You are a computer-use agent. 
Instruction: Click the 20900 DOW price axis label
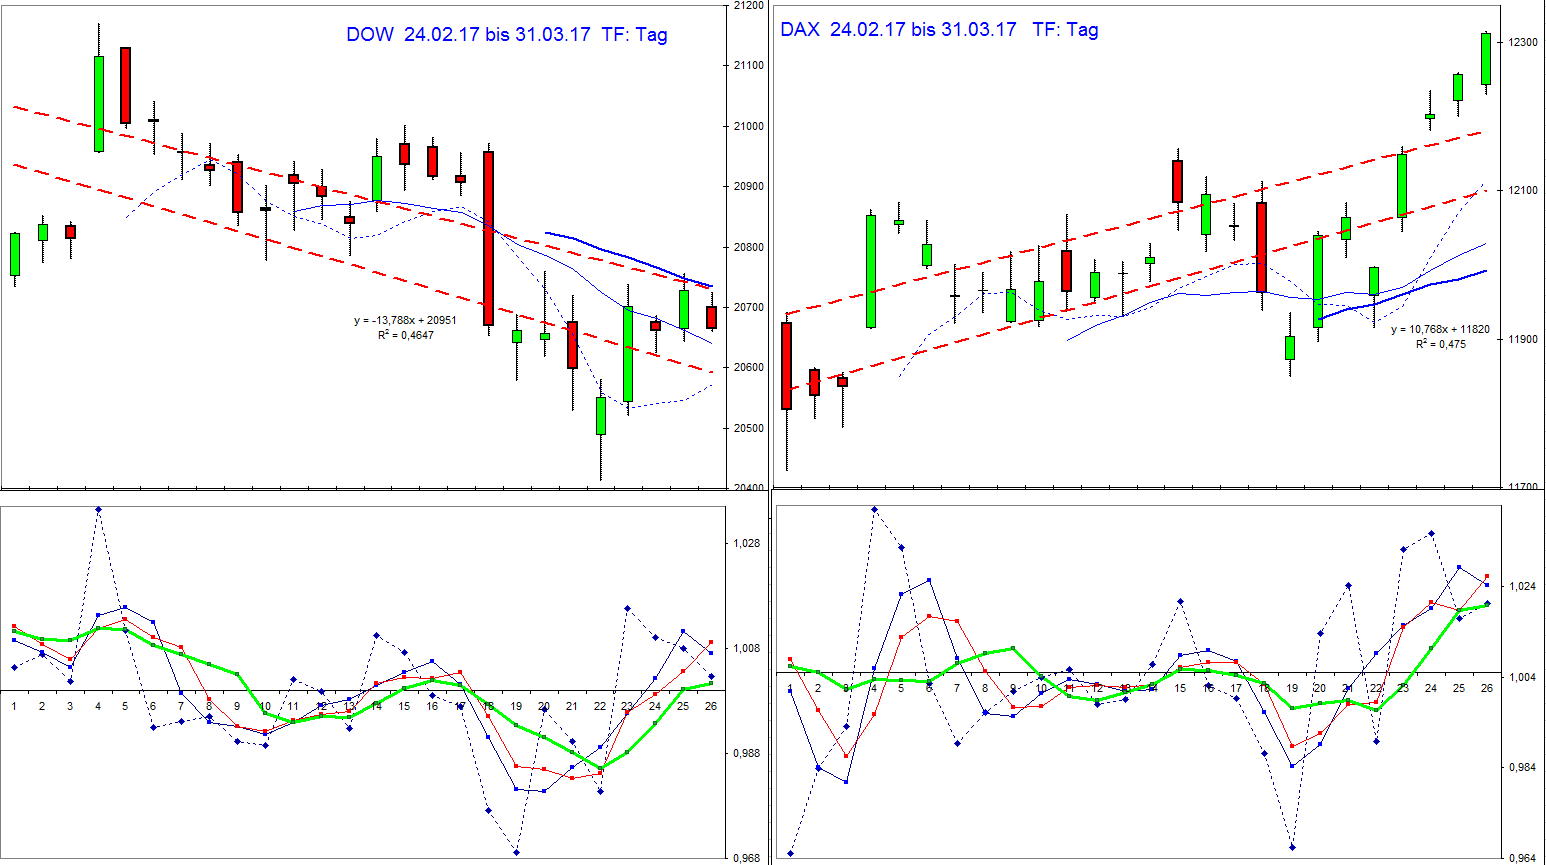(x=748, y=187)
